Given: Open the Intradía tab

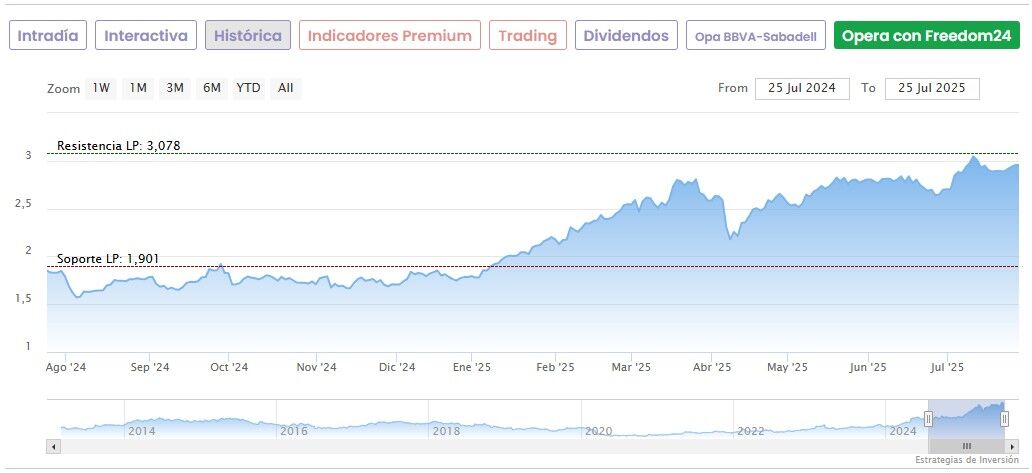Looking at the screenshot, I should tap(48, 36).
